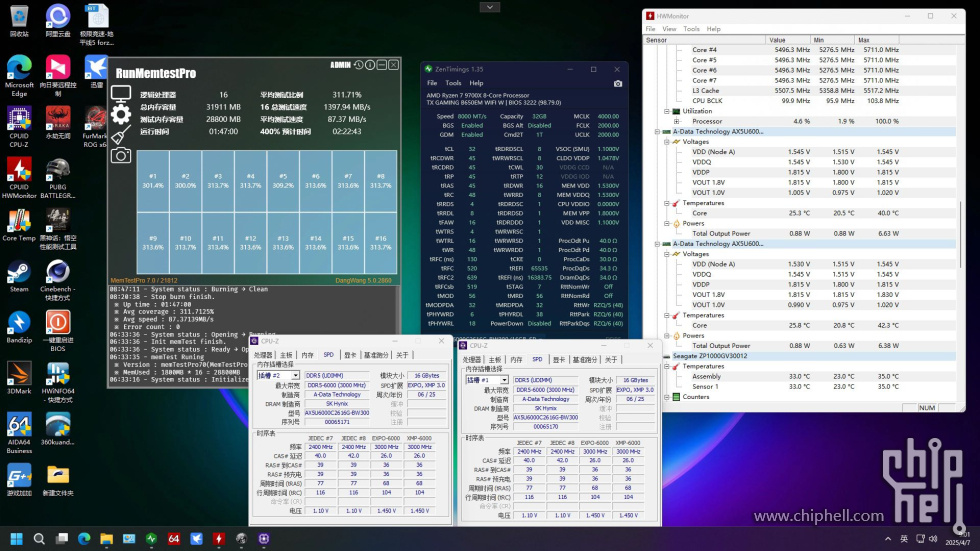Open File menu in HWMonitor
The height and width of the screenshot is (551, 980).
(x=651, y=29)
